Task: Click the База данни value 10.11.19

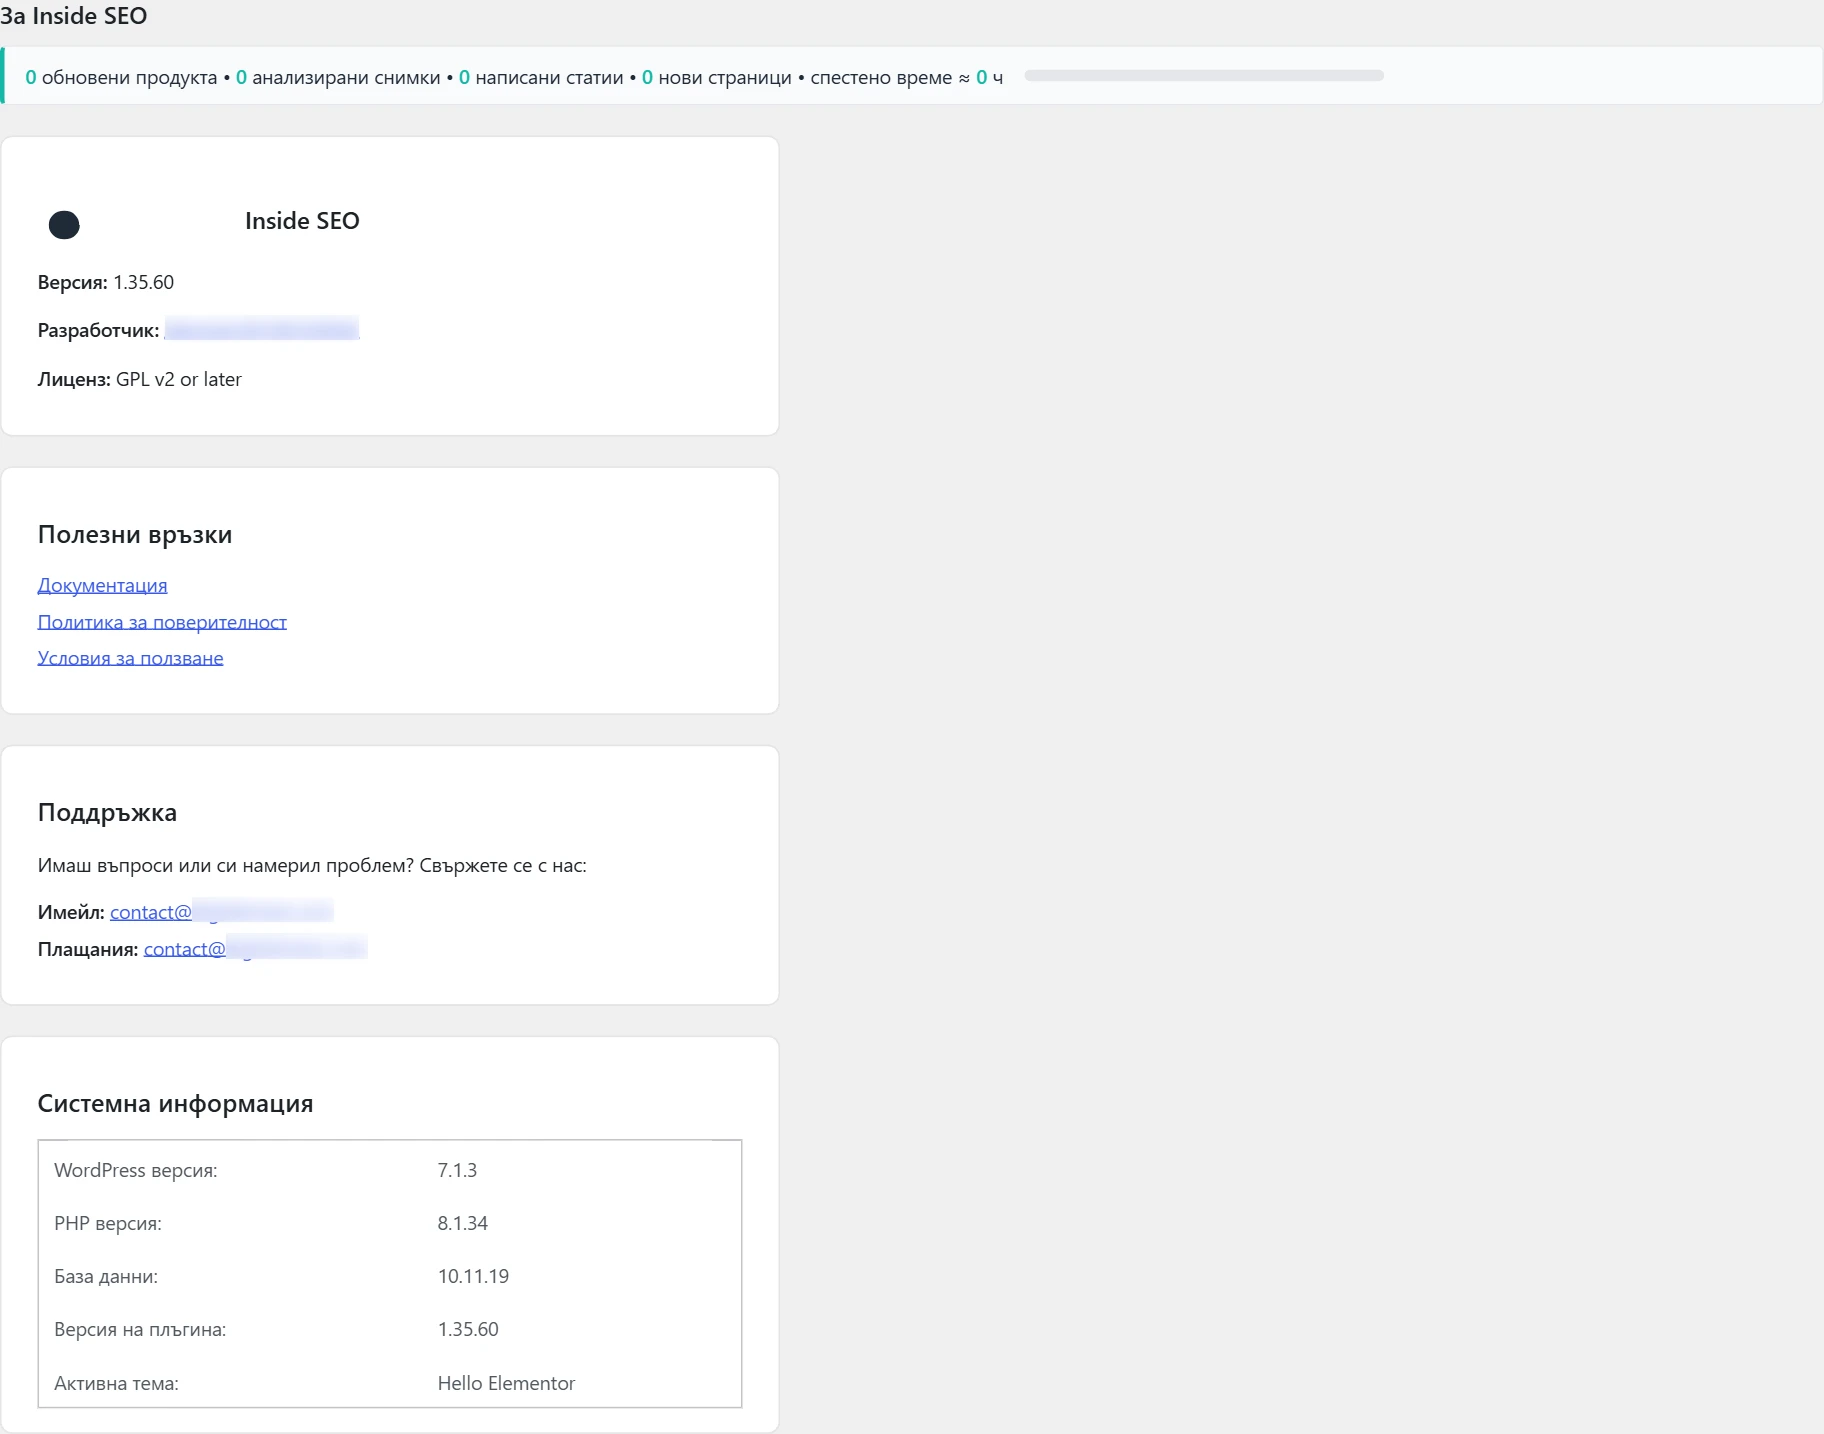Action: 473,1276
